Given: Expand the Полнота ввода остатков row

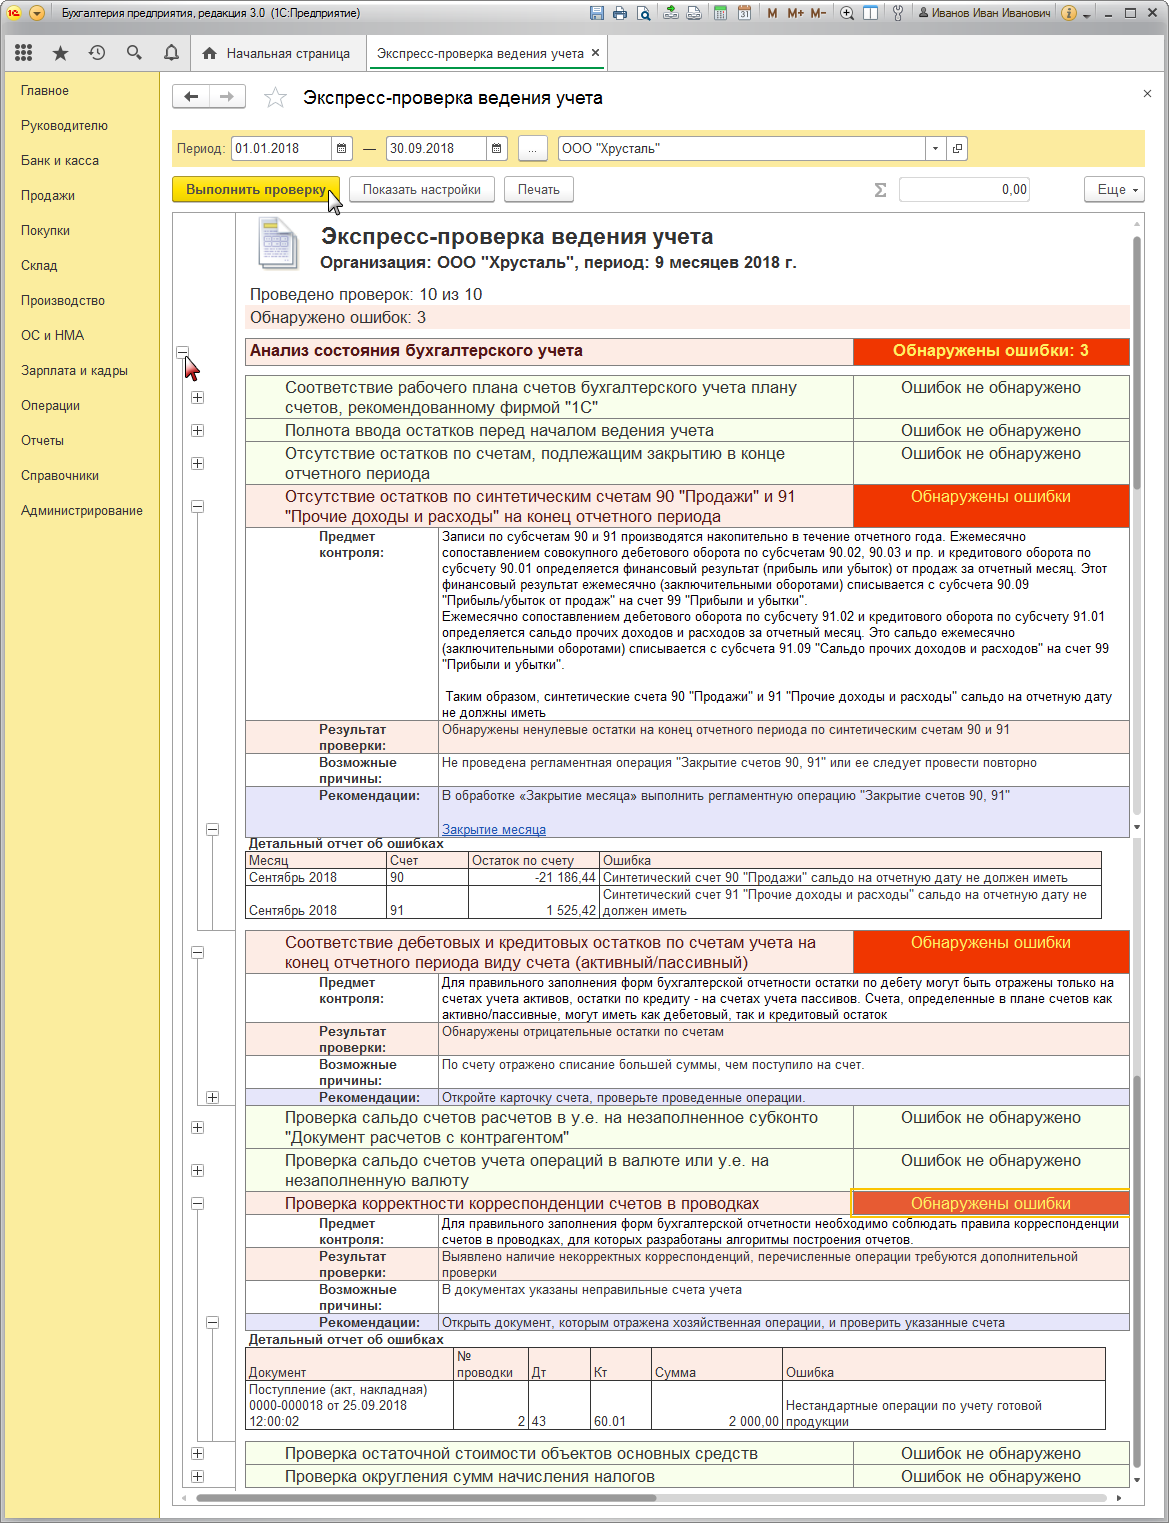Looking at the screenshot, I should 198,430.
